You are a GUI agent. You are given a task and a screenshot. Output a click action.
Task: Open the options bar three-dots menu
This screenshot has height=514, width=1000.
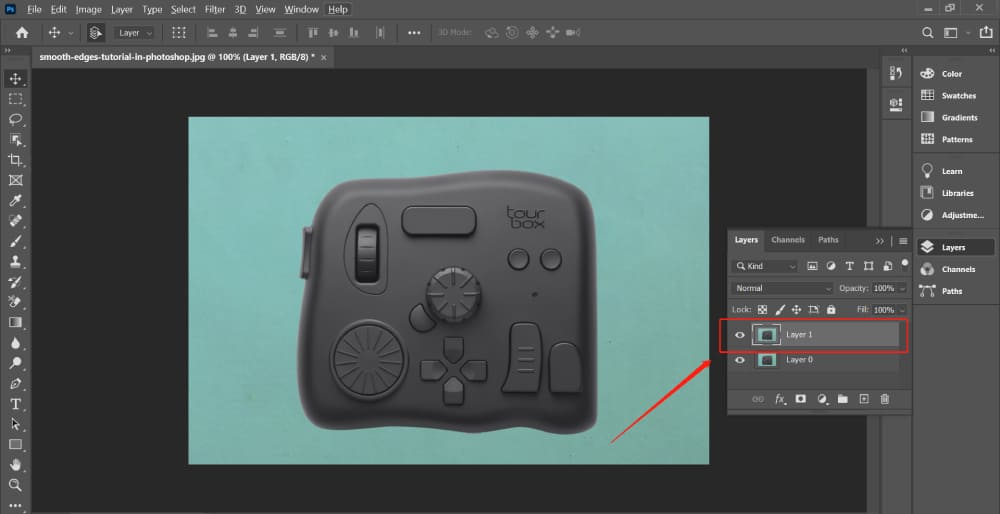(x=415, y=33)
